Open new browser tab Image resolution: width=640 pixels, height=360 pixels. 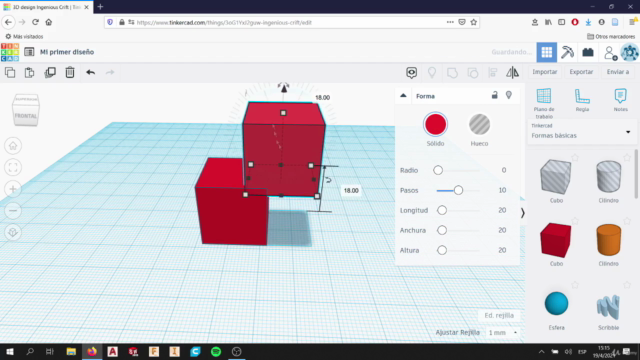pyautogui.click(x=100, y=7)
